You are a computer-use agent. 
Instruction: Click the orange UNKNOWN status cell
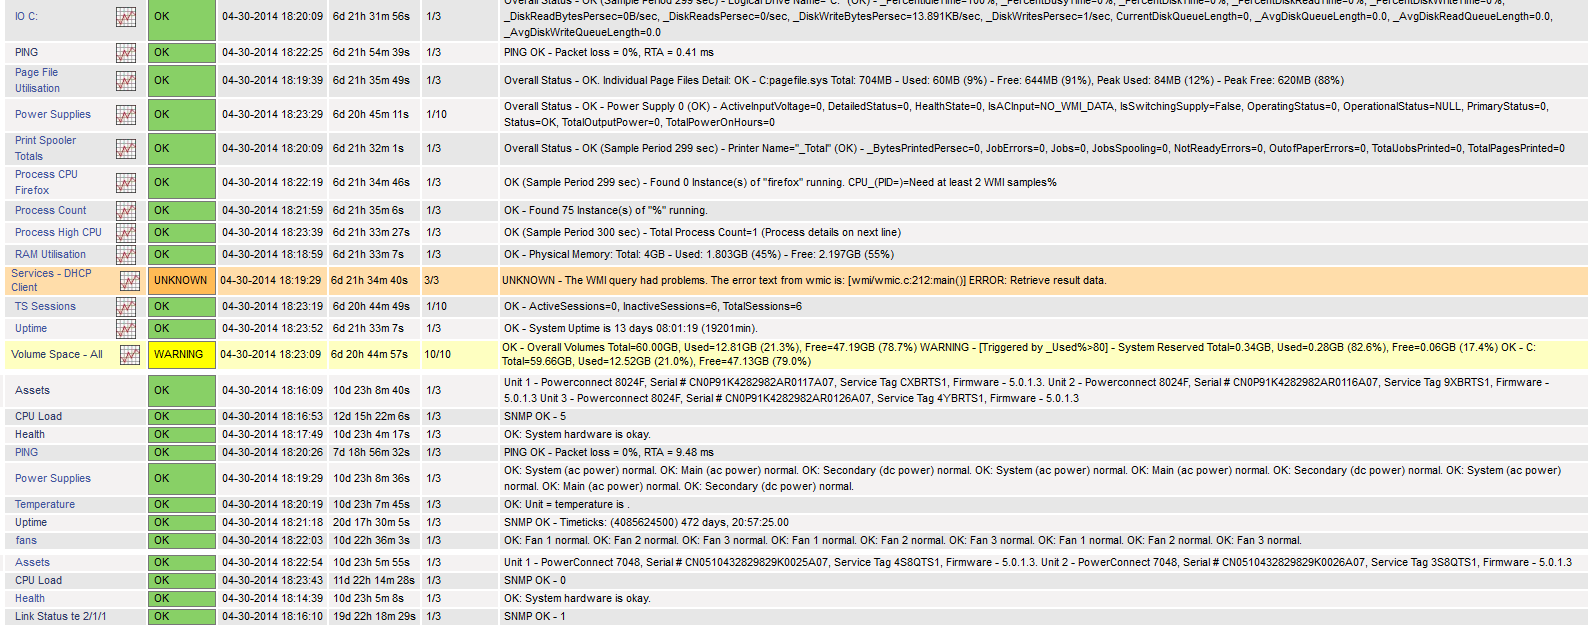[x=181, y=281]
